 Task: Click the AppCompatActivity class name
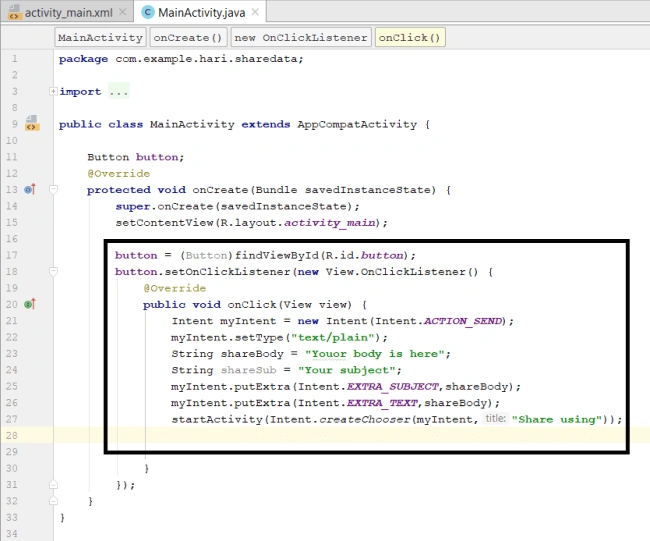357,124
